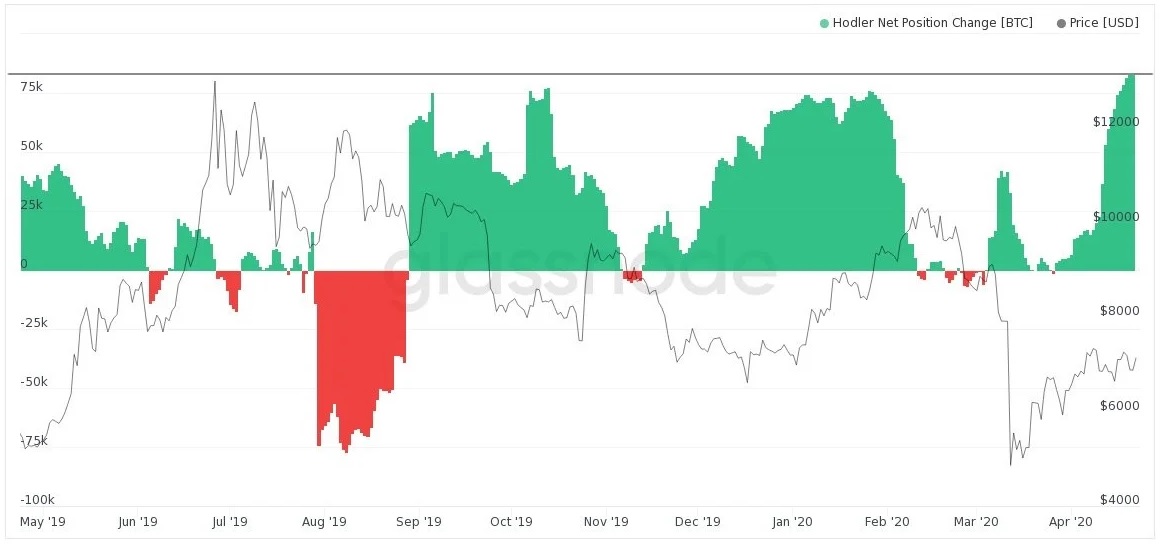Select the Jul '19 x-axis label
Image resolution: width=1160 pixels, height=544 pixels.
point(229,522)
